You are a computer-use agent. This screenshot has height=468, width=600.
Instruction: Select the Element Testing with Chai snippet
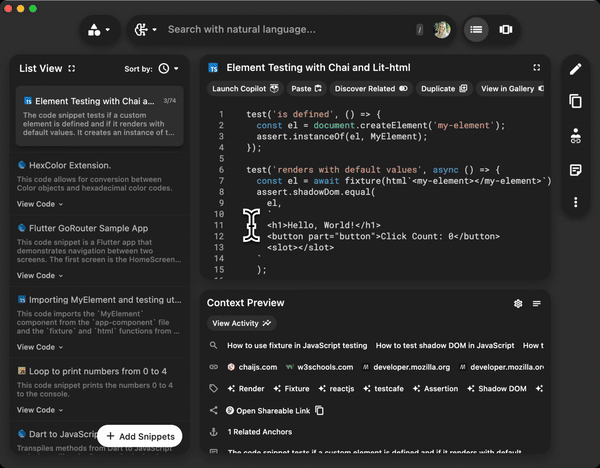pos(99,116)
